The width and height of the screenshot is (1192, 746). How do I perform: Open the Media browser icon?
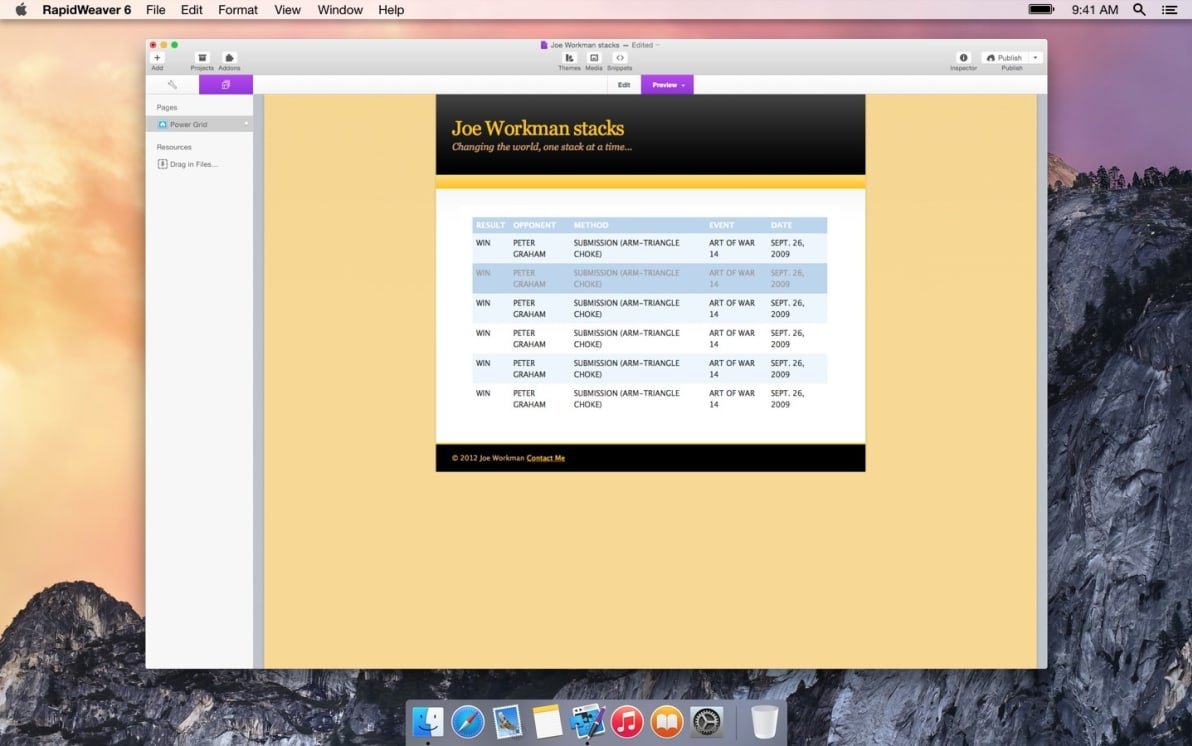[594, 58]
